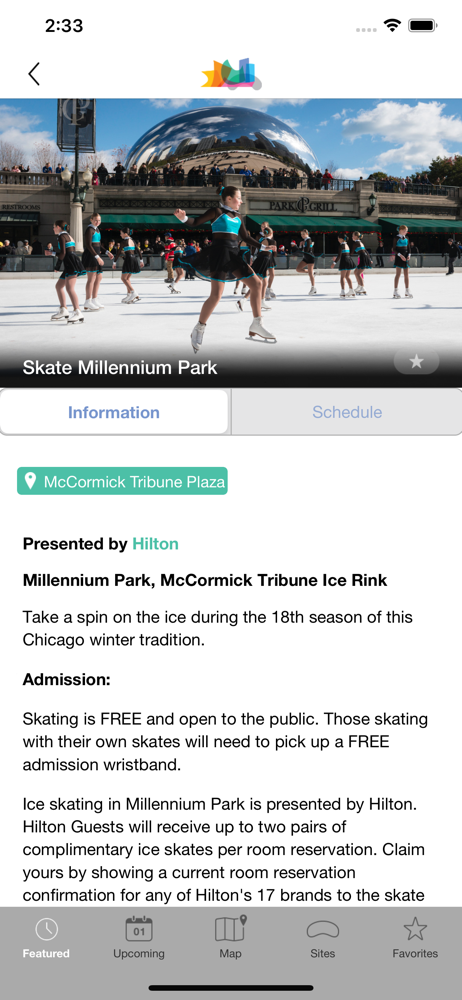
Task: Tap the 2:33 clock in status bar
Action: click(64, 26)
